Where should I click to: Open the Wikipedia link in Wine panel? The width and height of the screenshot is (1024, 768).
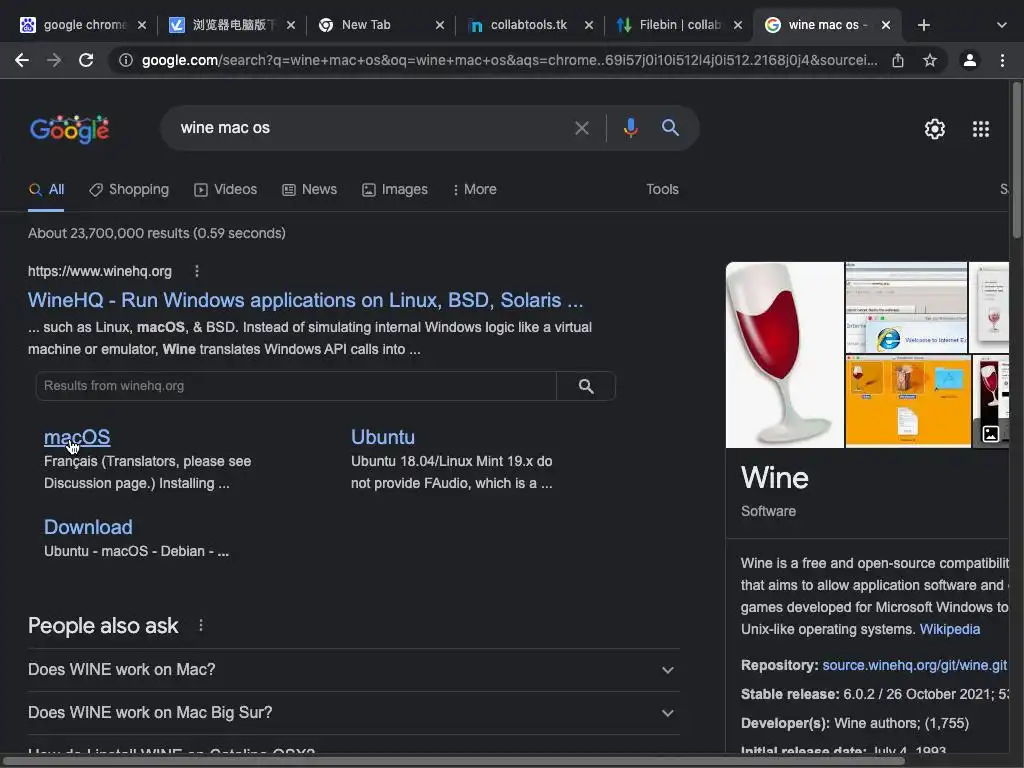[950, 629]
